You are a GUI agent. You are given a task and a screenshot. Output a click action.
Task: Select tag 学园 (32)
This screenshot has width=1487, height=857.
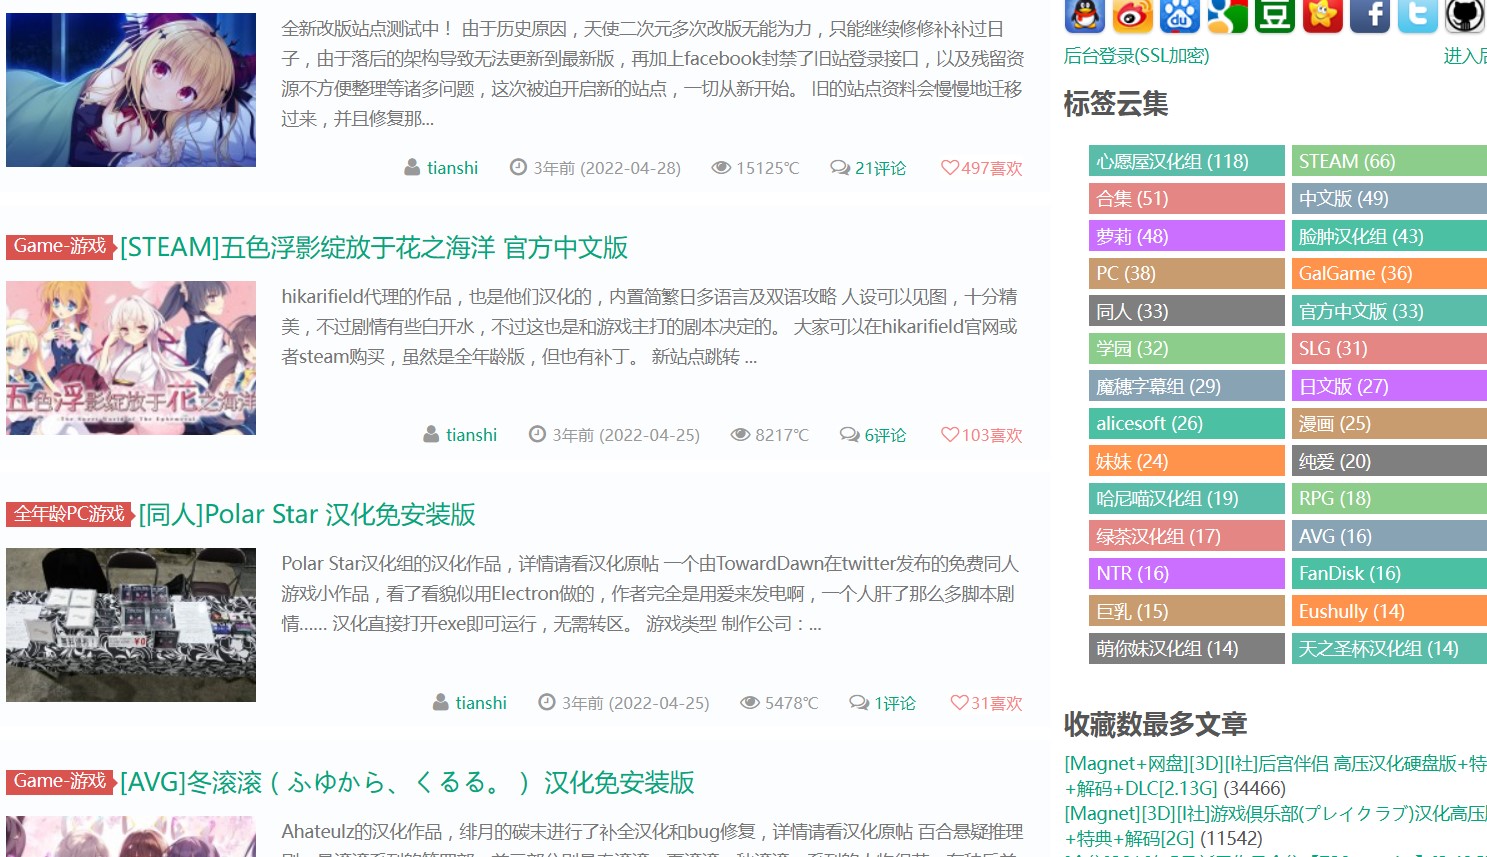(x=1186, y=348)
